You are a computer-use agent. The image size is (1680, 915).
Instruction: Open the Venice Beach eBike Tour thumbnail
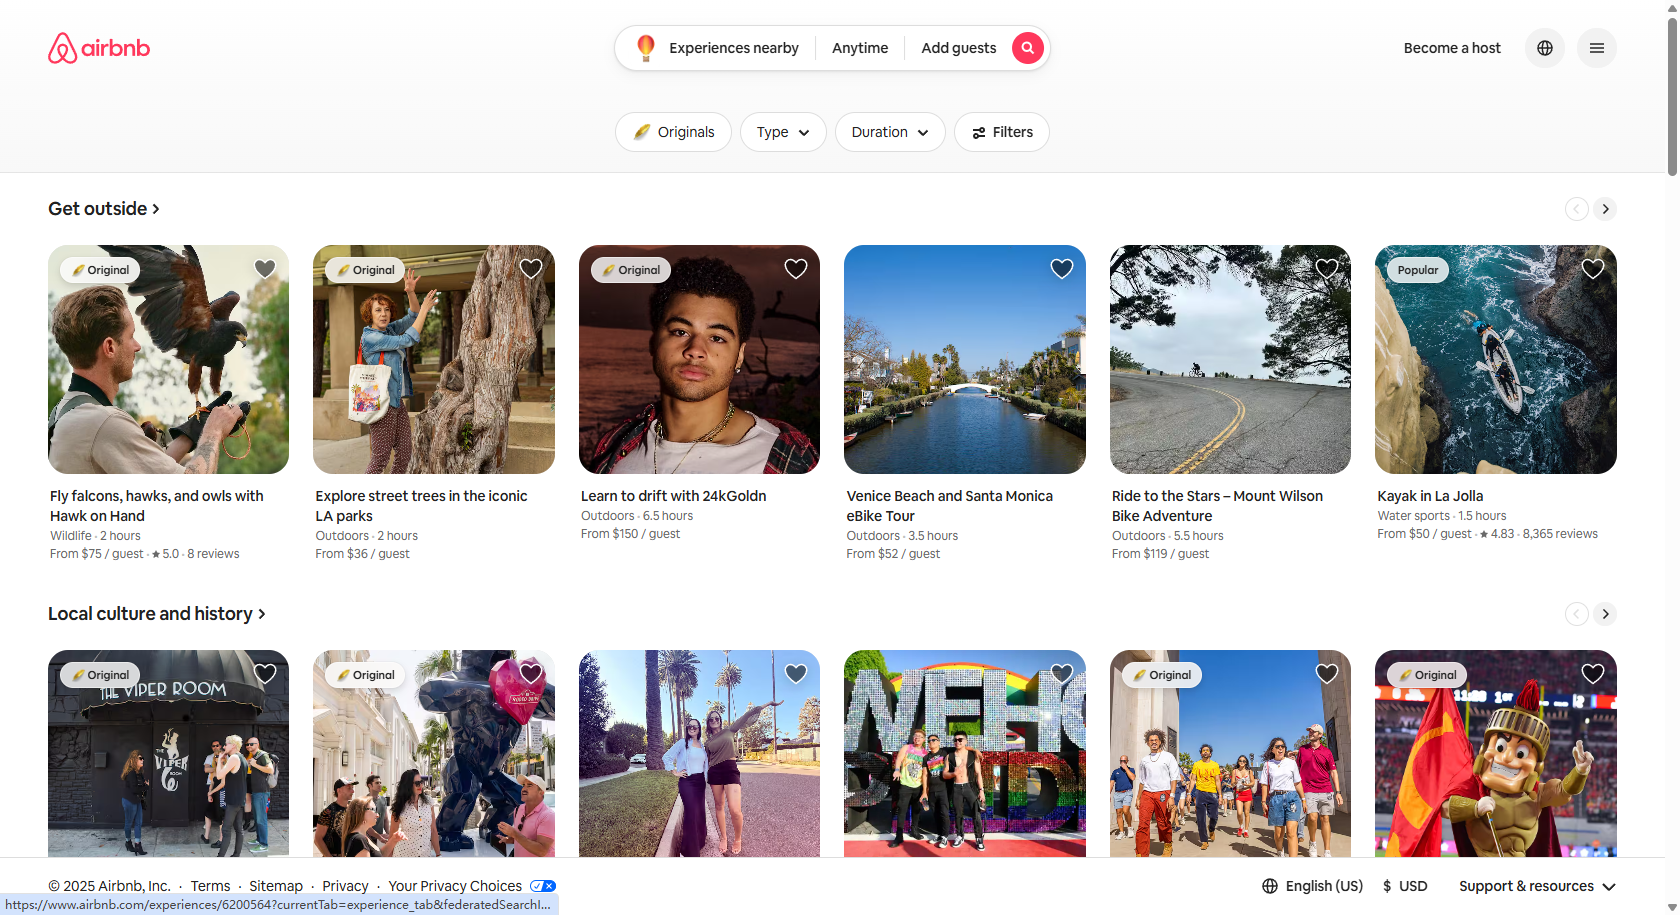964,359
